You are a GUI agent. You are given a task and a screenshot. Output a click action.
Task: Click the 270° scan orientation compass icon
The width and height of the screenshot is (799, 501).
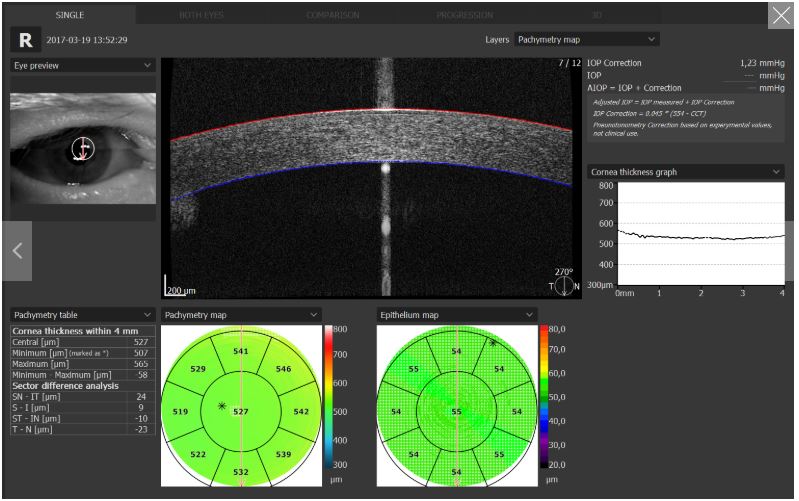point(566,283)
